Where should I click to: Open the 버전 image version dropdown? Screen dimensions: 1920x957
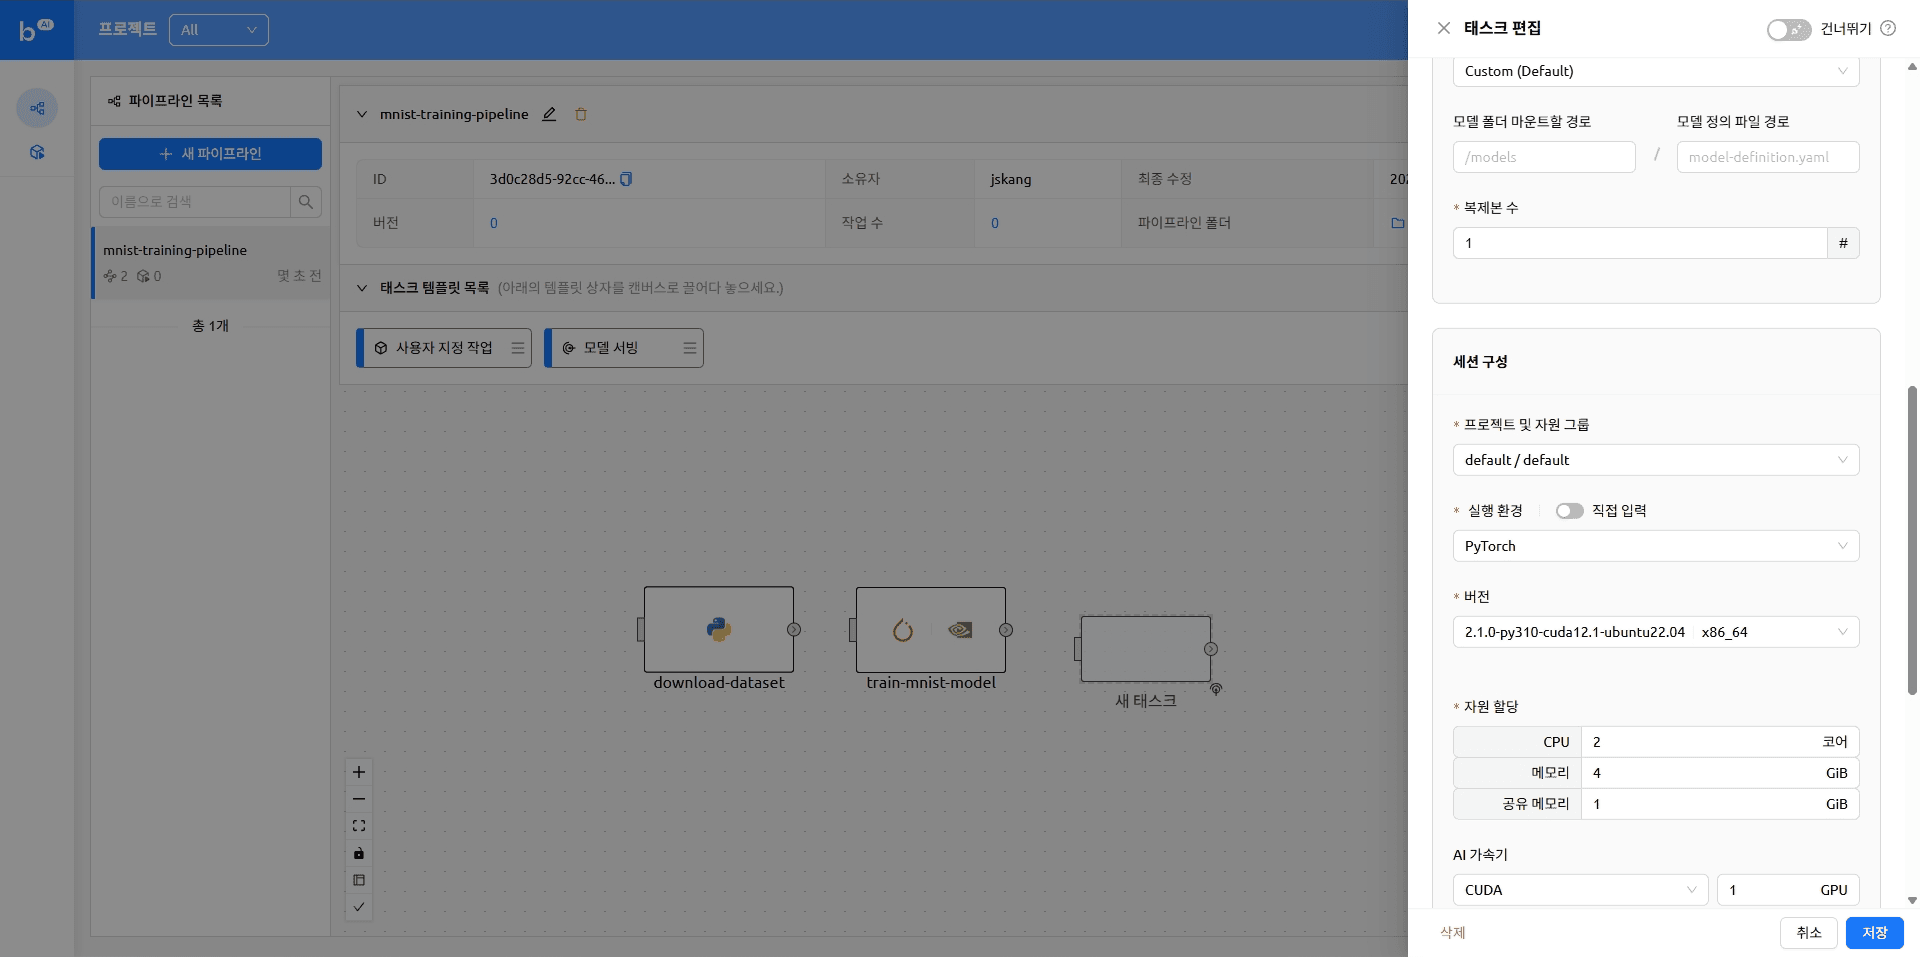(x=1656, y=632)
